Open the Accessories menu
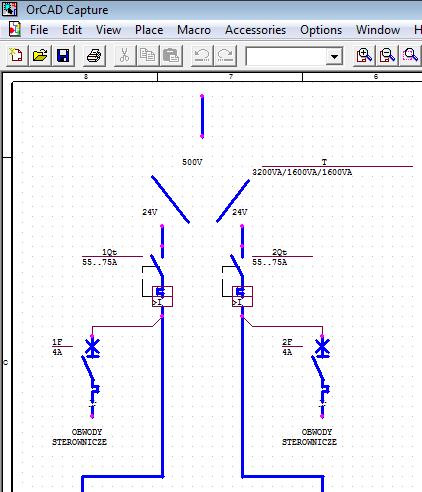The image size is (422, 492). [x=255, y=30]
